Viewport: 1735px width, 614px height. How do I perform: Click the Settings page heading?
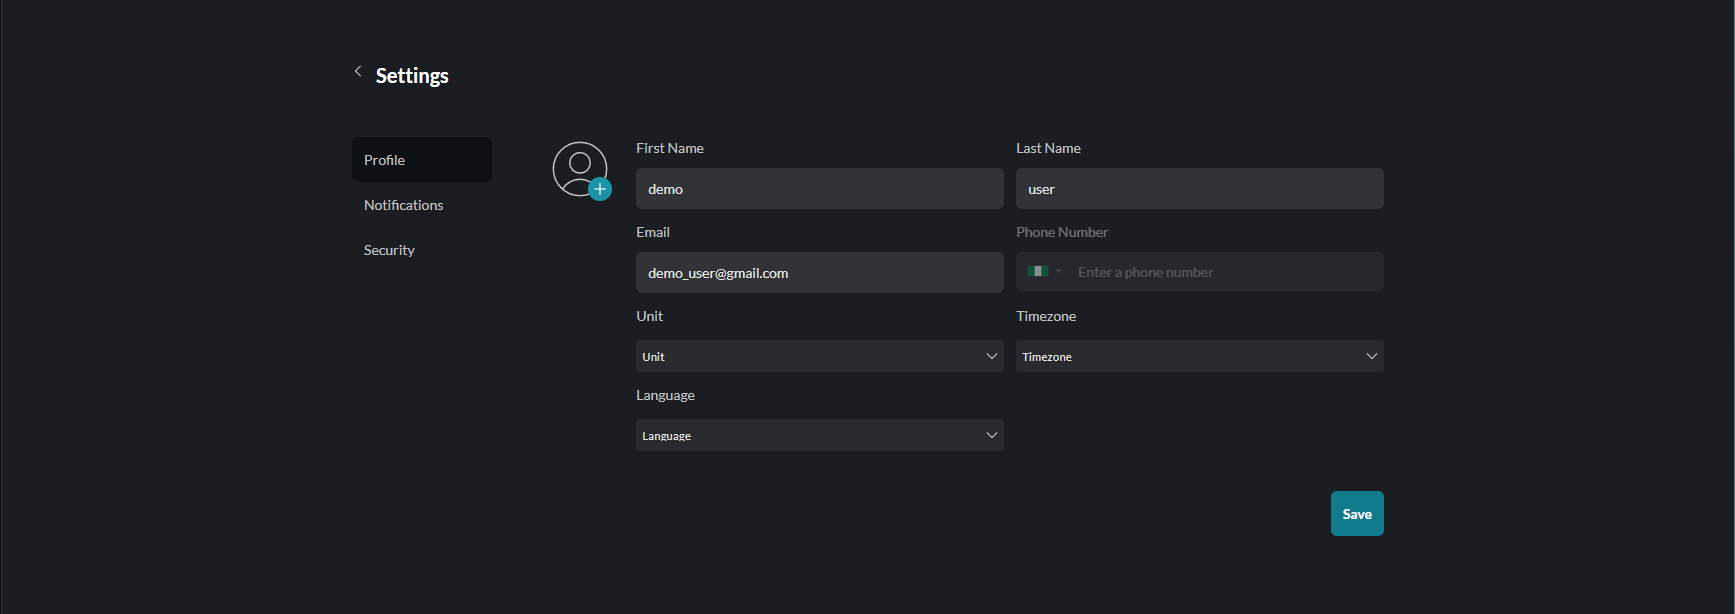coord(412,76)
